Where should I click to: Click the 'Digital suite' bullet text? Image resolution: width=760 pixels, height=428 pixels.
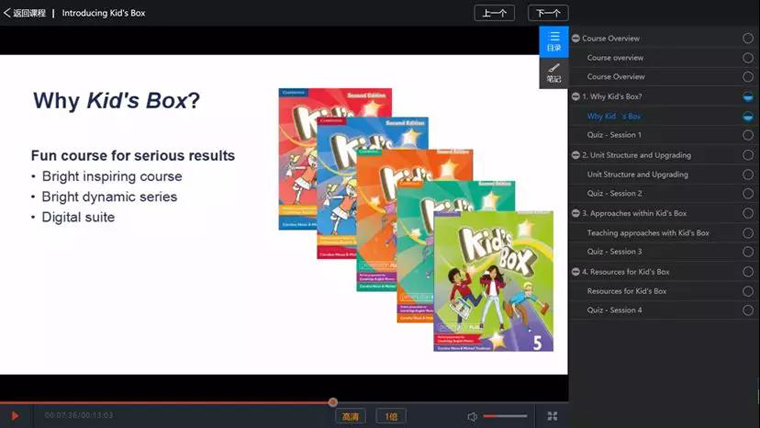point(78,217)
